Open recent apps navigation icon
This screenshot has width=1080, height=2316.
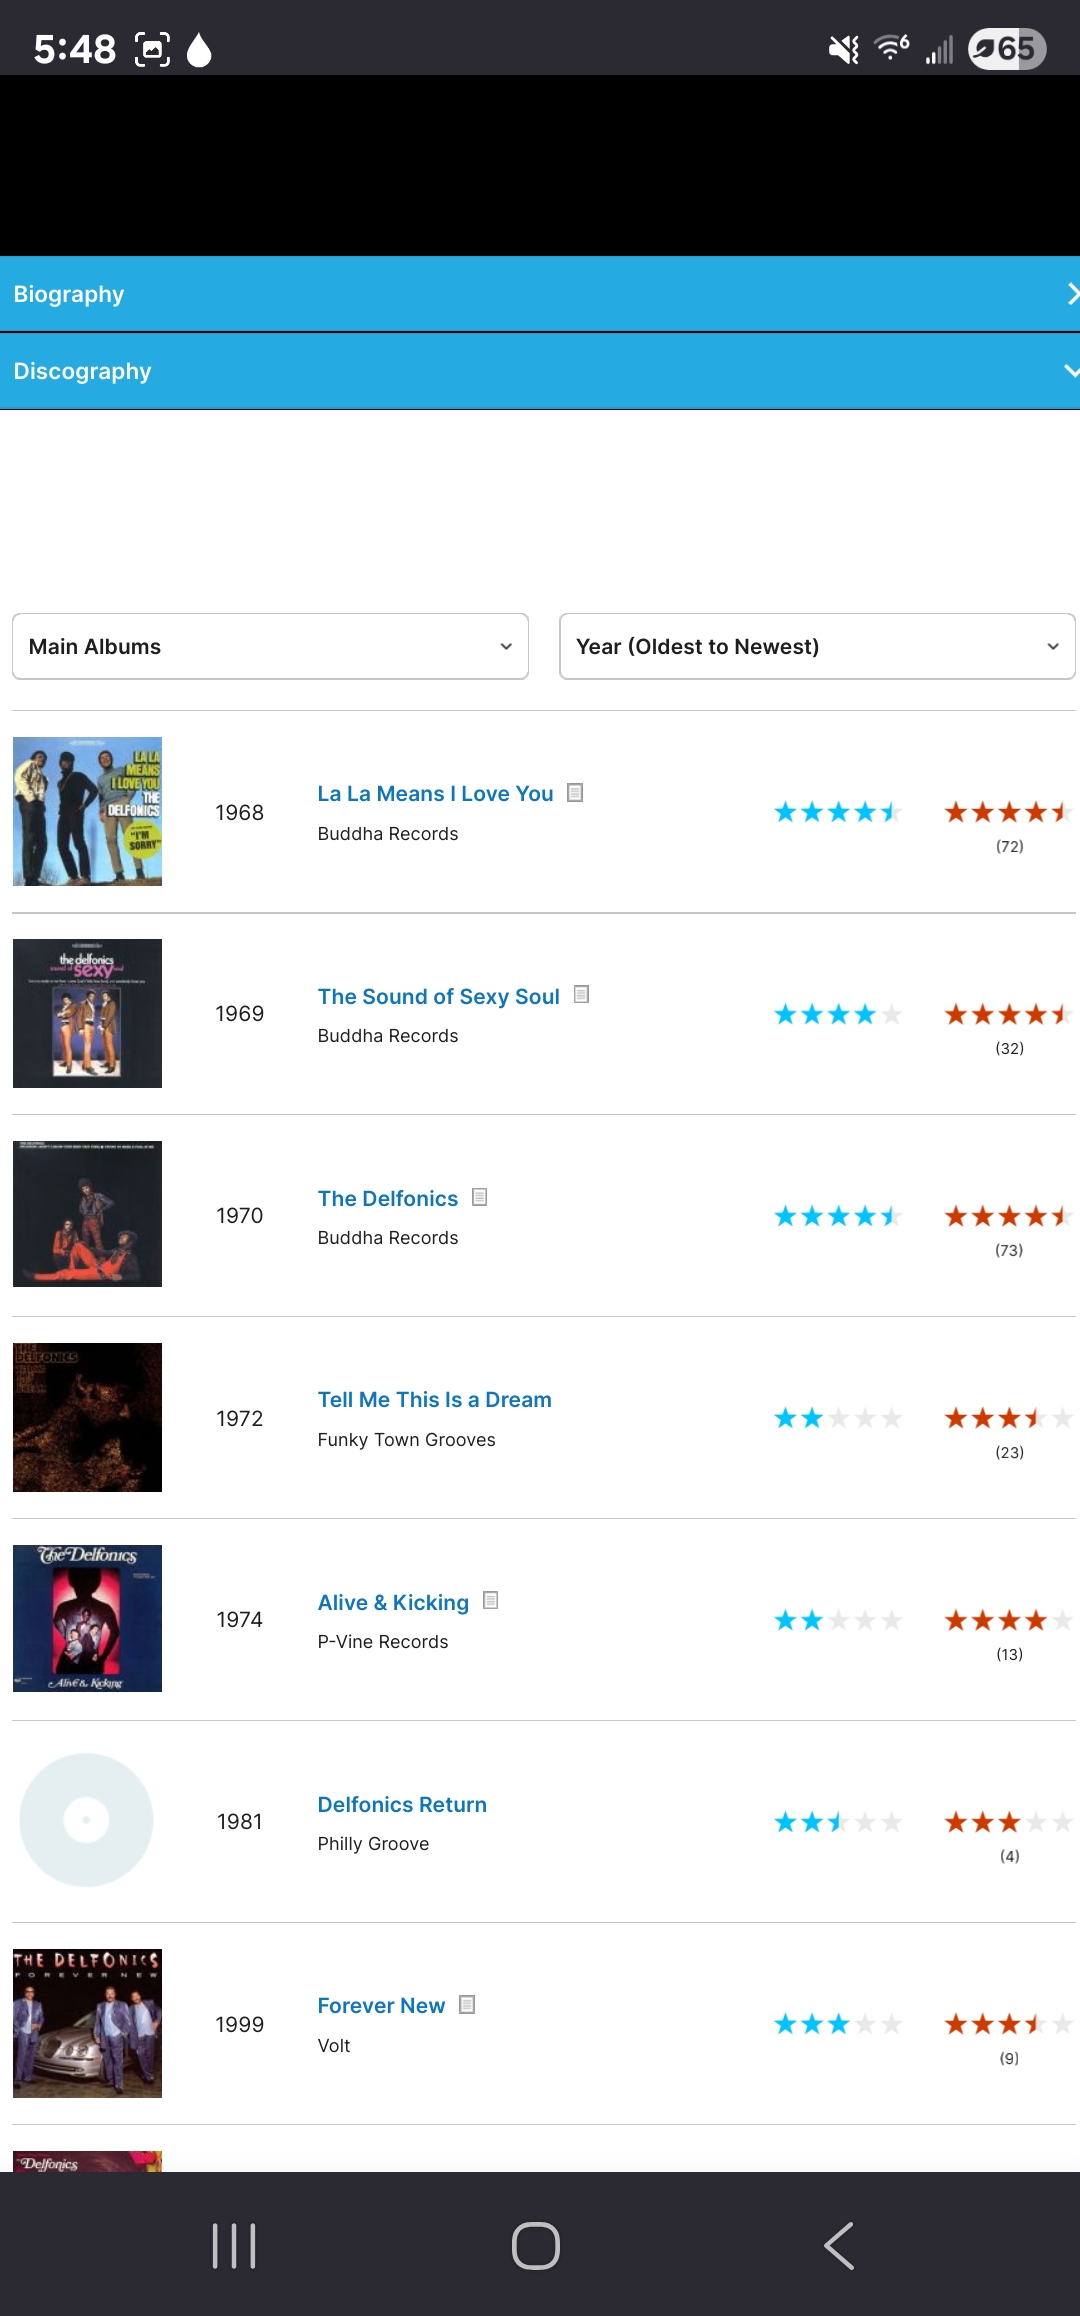coord(235,2246)
